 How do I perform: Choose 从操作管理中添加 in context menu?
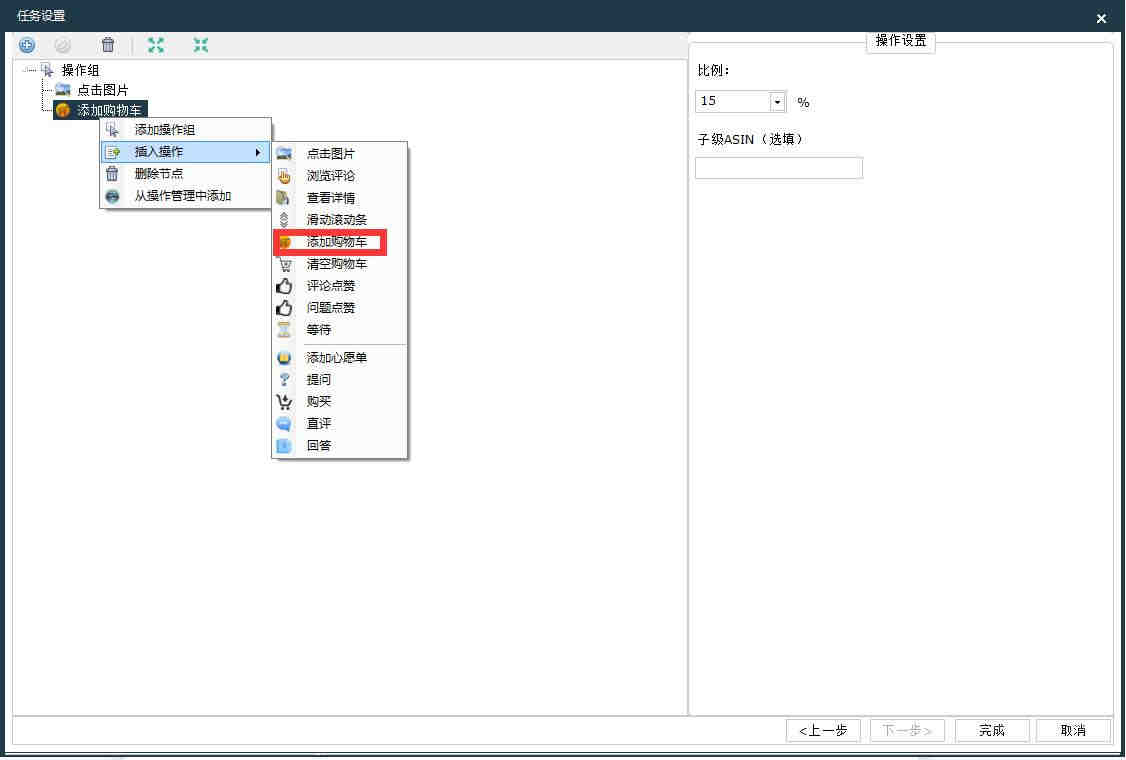pyautogui.click(x=185, y=196)
